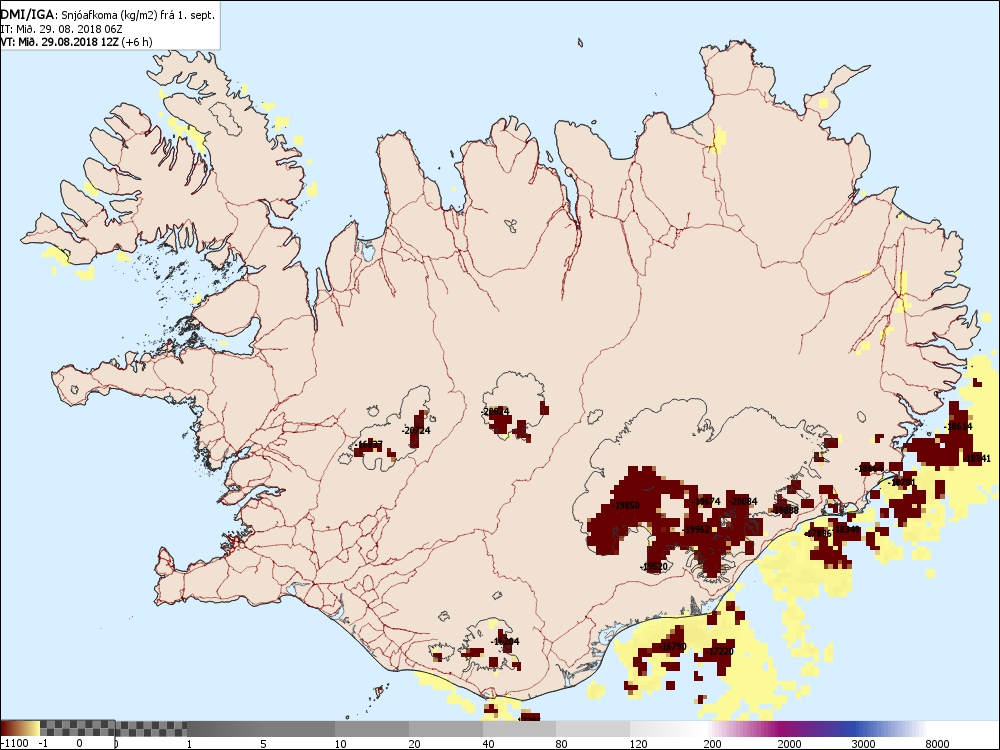Click the map value label '-18341'
This screenshot has height=750, width=1000.
pos(977,459)
